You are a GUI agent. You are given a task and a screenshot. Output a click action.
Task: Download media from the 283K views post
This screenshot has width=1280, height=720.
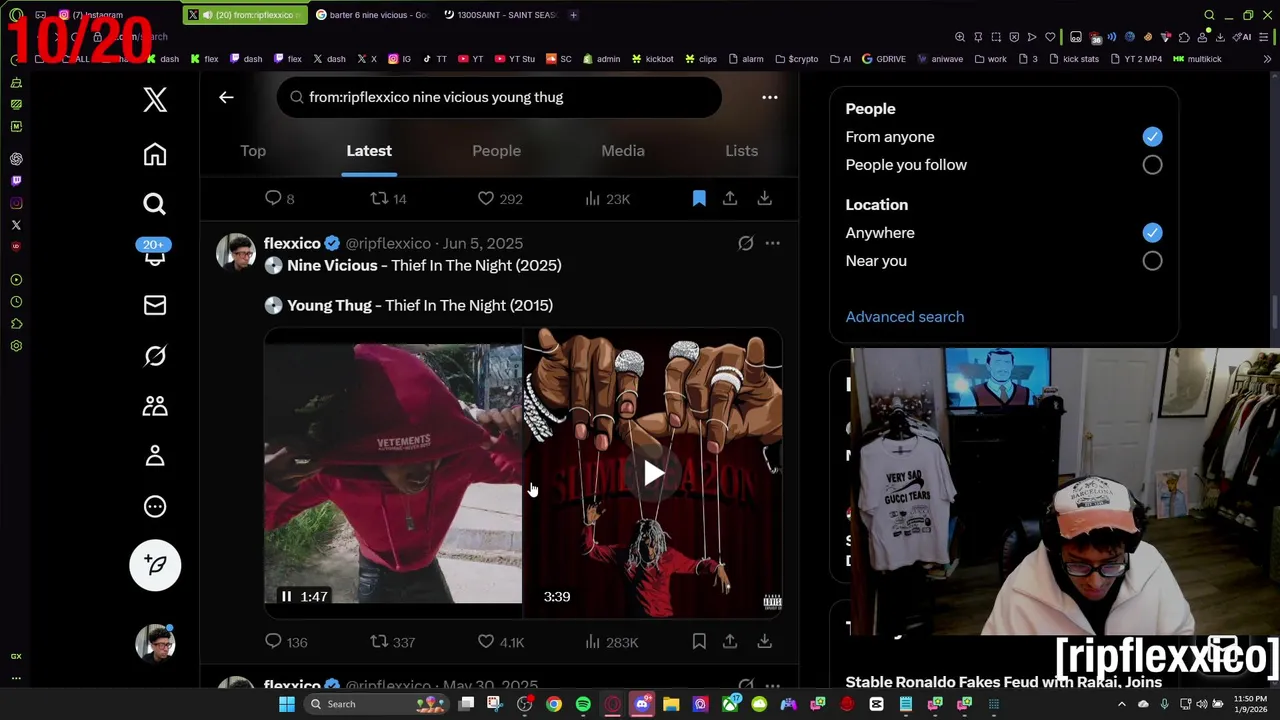coord(764,641)
